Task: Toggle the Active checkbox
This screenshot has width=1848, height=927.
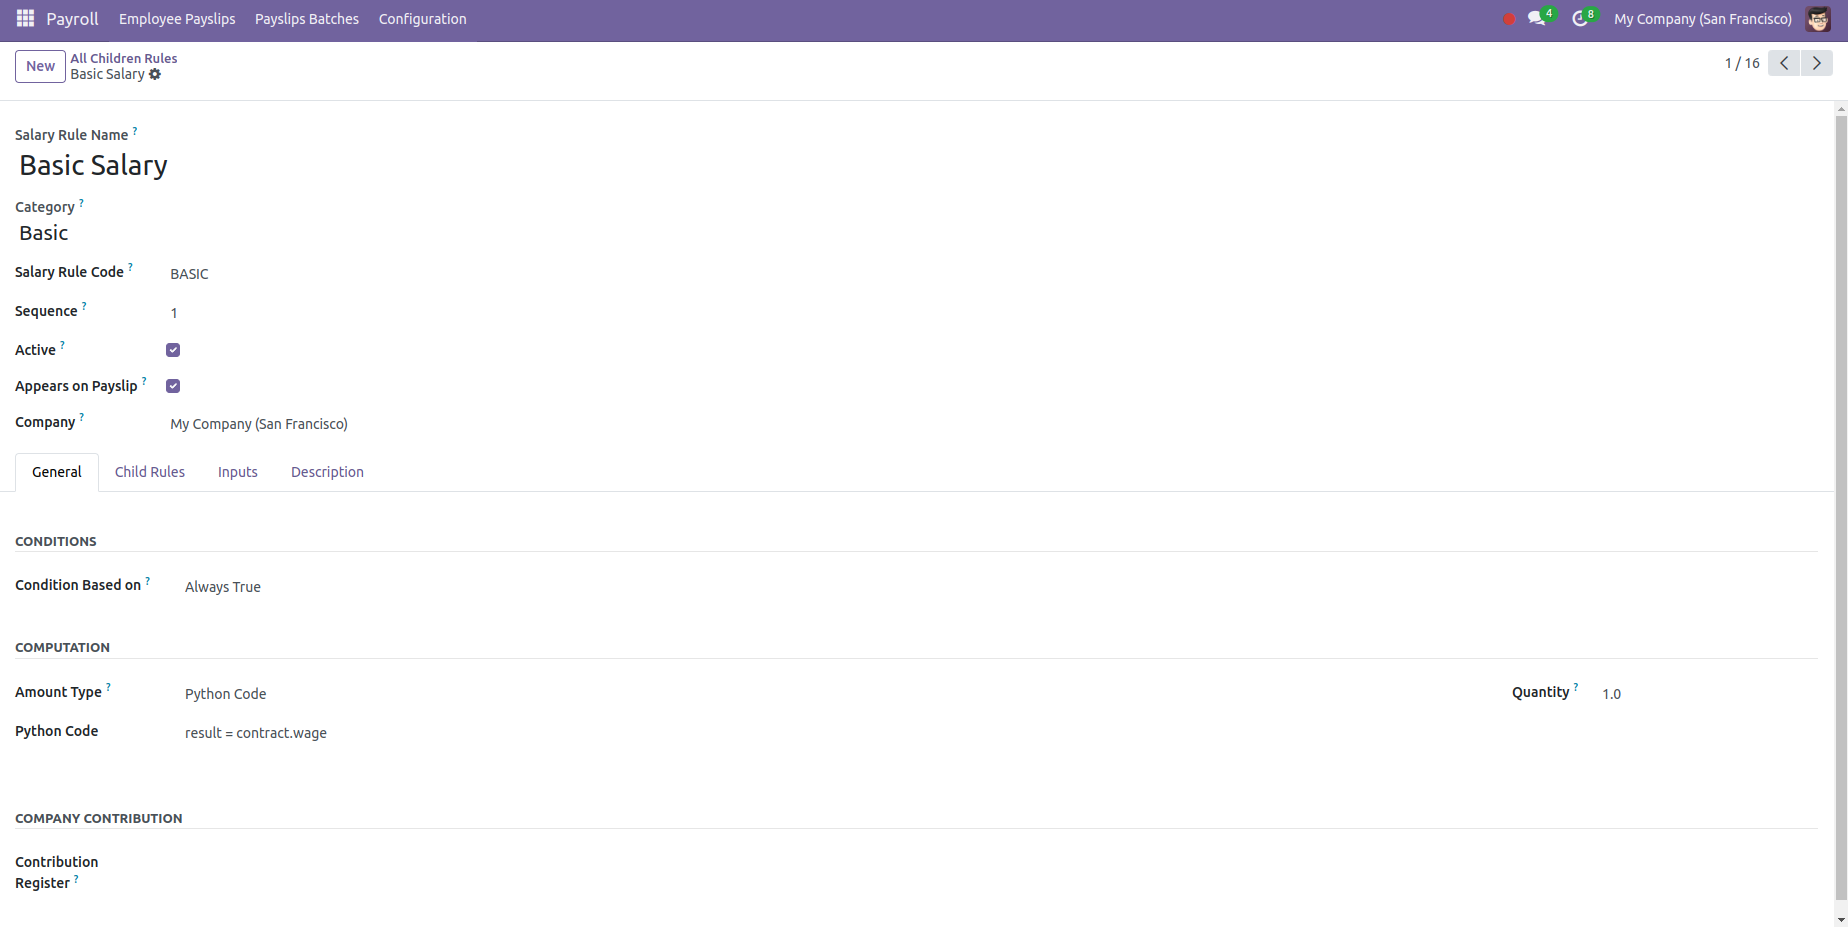Action: coord(173,350)
